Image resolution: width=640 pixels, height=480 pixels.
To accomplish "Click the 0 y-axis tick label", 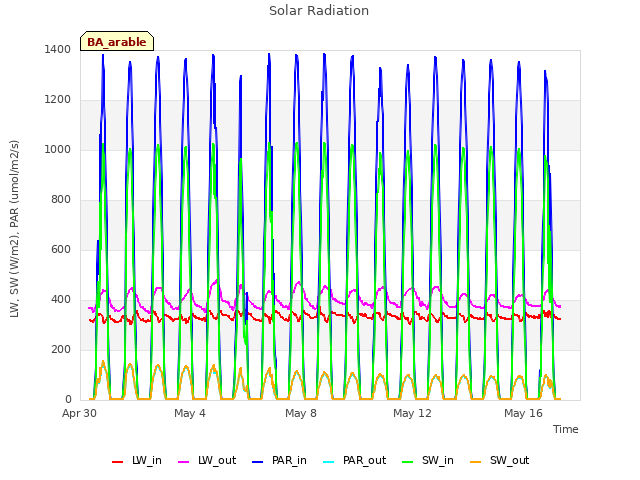I will 68,400.
